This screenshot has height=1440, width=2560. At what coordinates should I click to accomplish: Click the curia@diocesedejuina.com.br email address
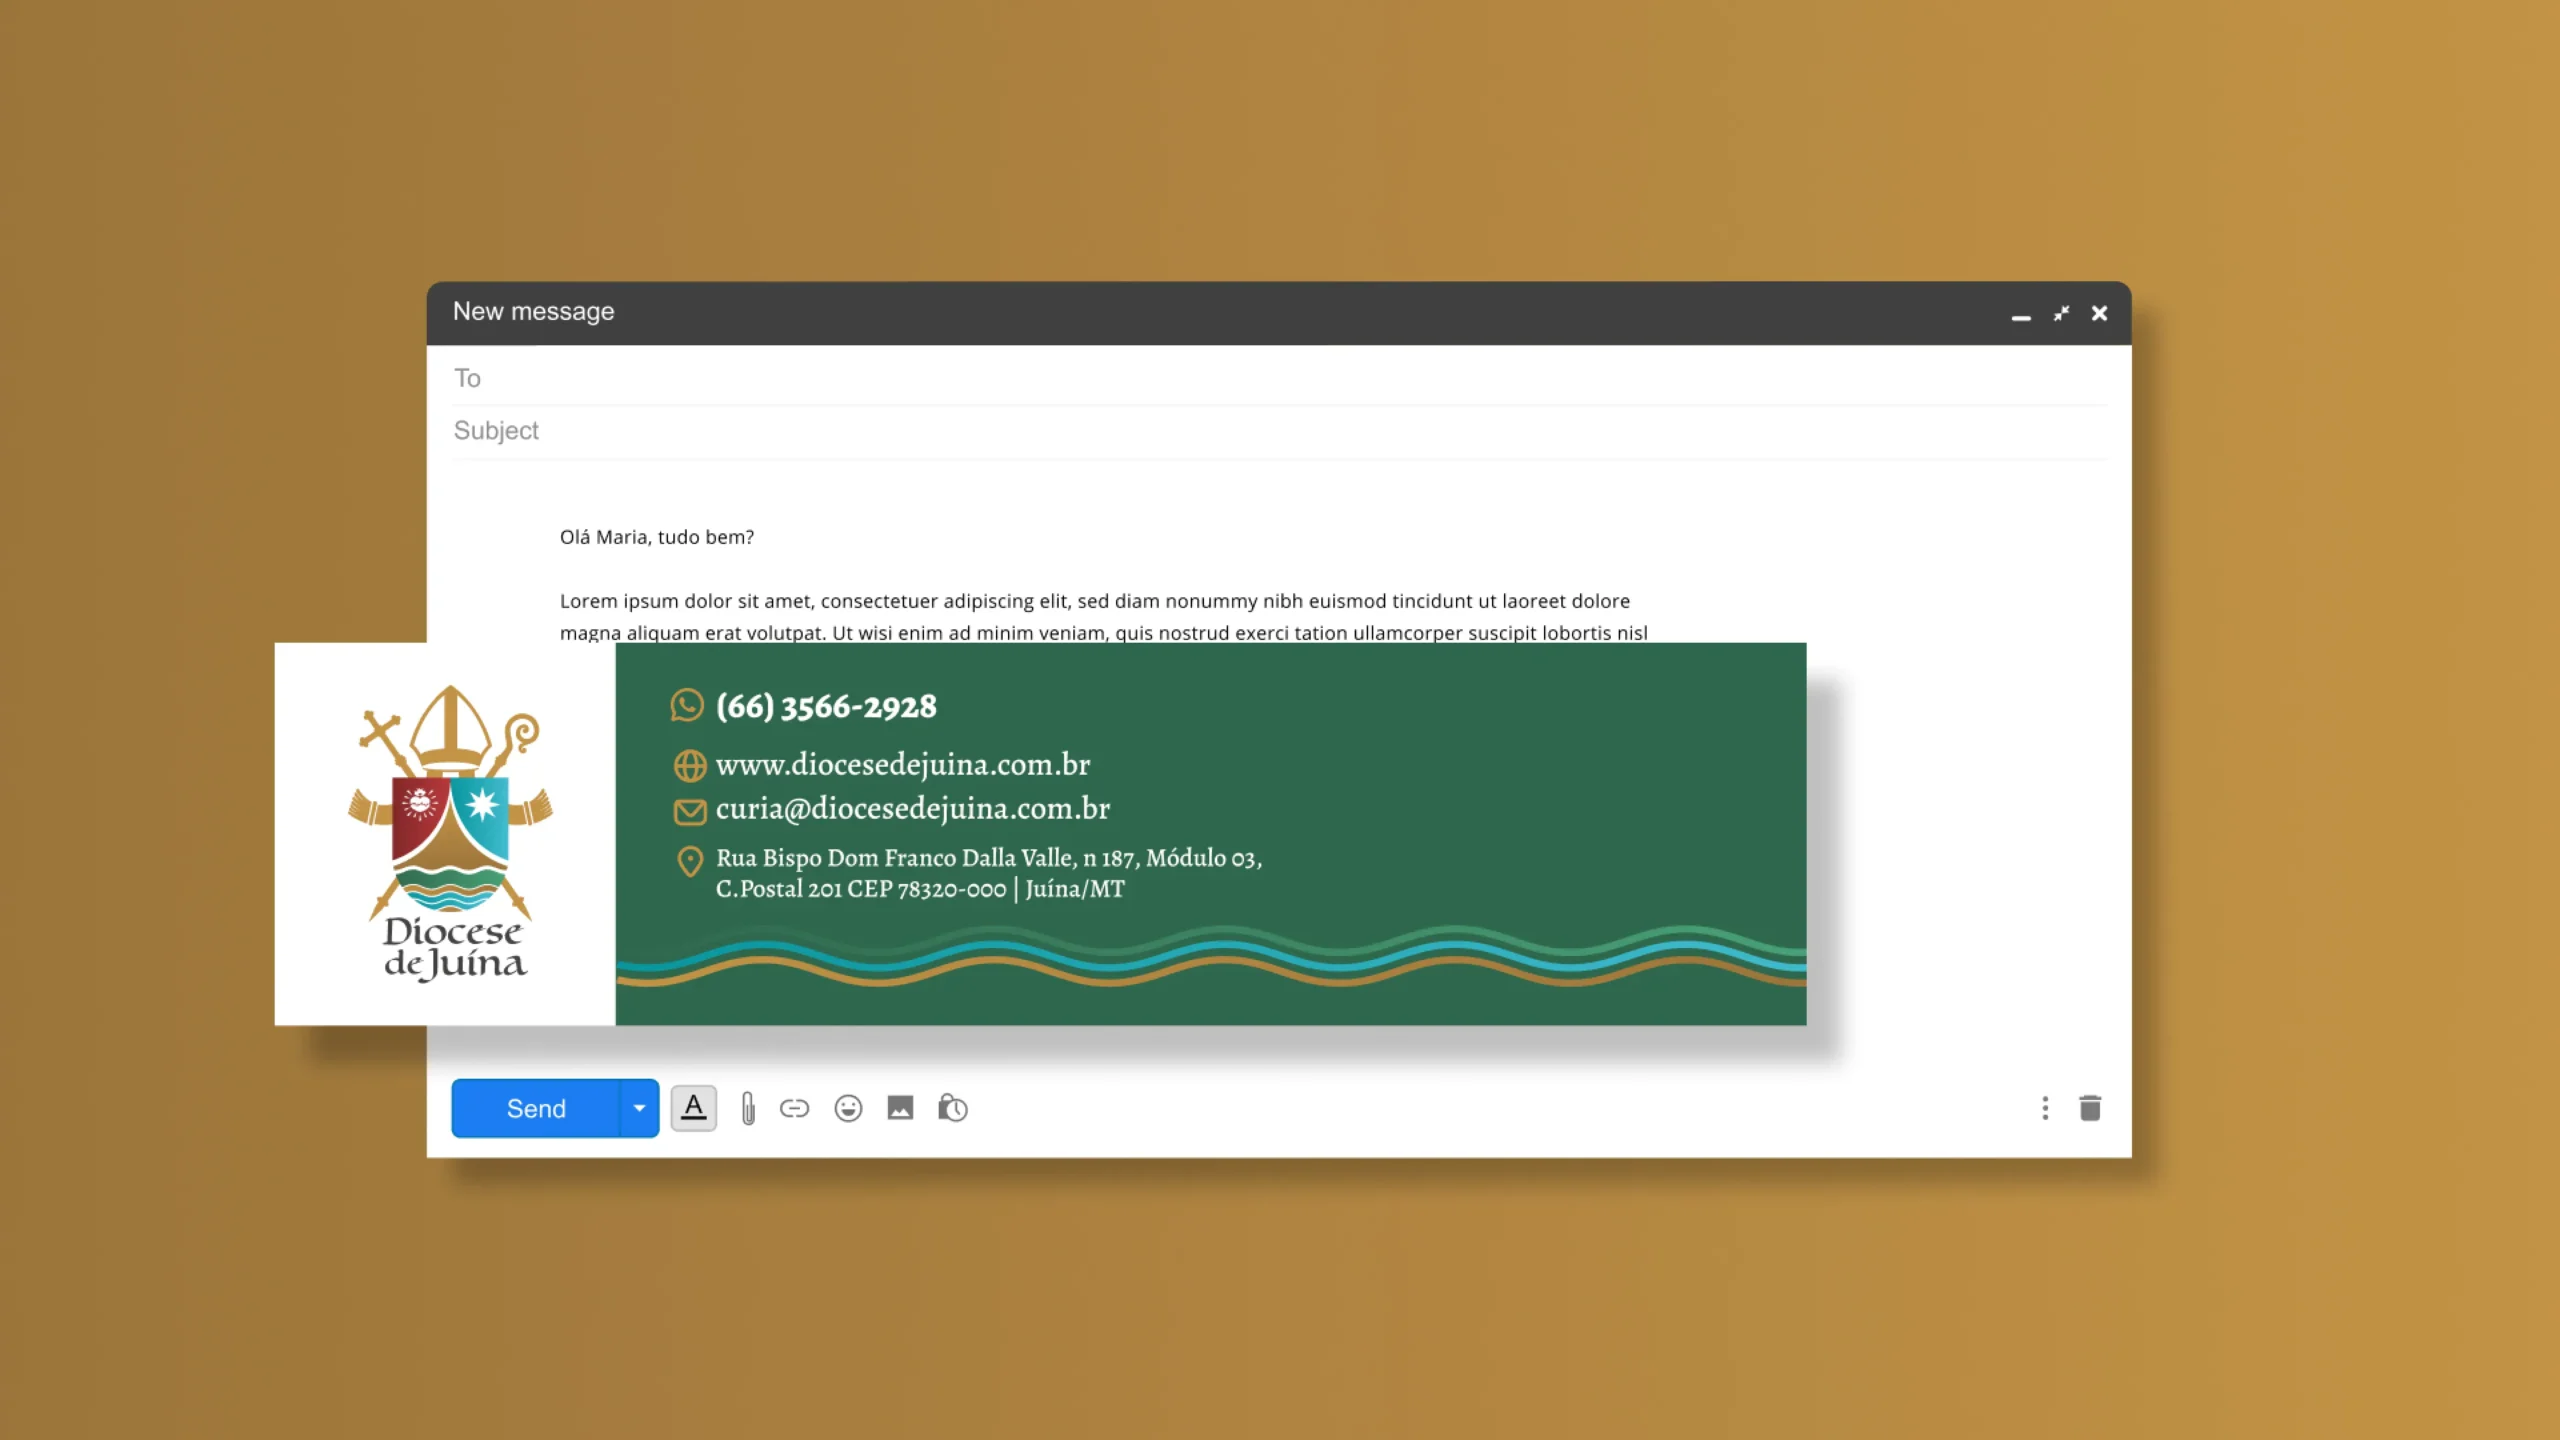tap(912, 809)
